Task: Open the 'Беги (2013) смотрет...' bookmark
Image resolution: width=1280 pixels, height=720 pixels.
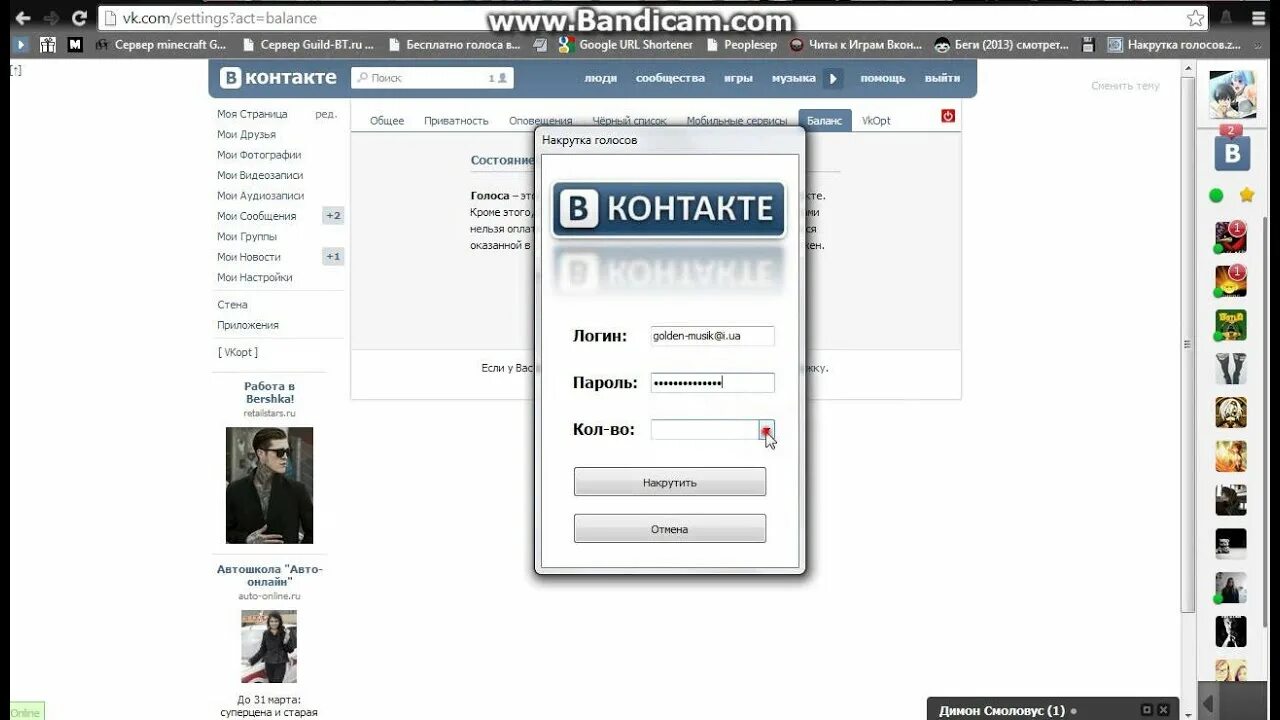Action: 1002,44
